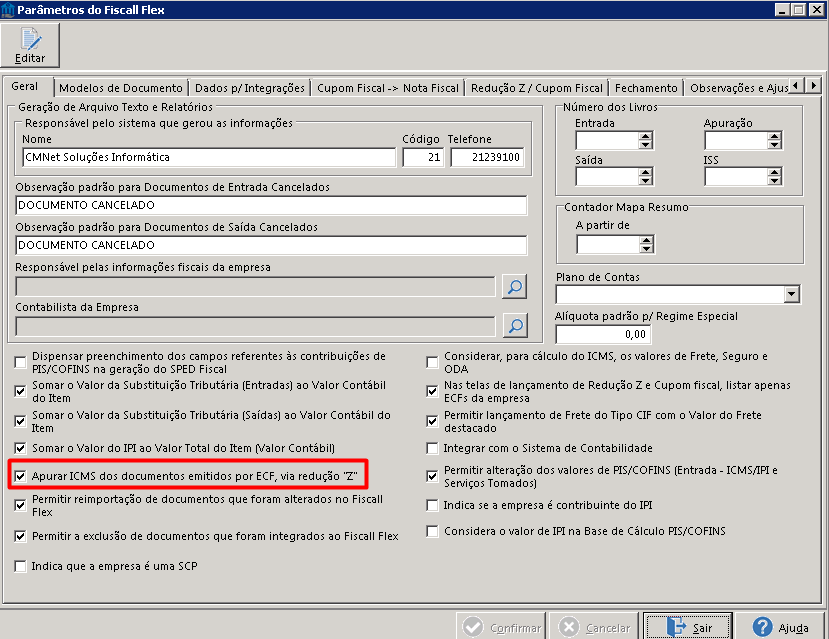829x639 pixels.
Task: Click the Fiscall Flex title bar icon
Action: (8, 10)
